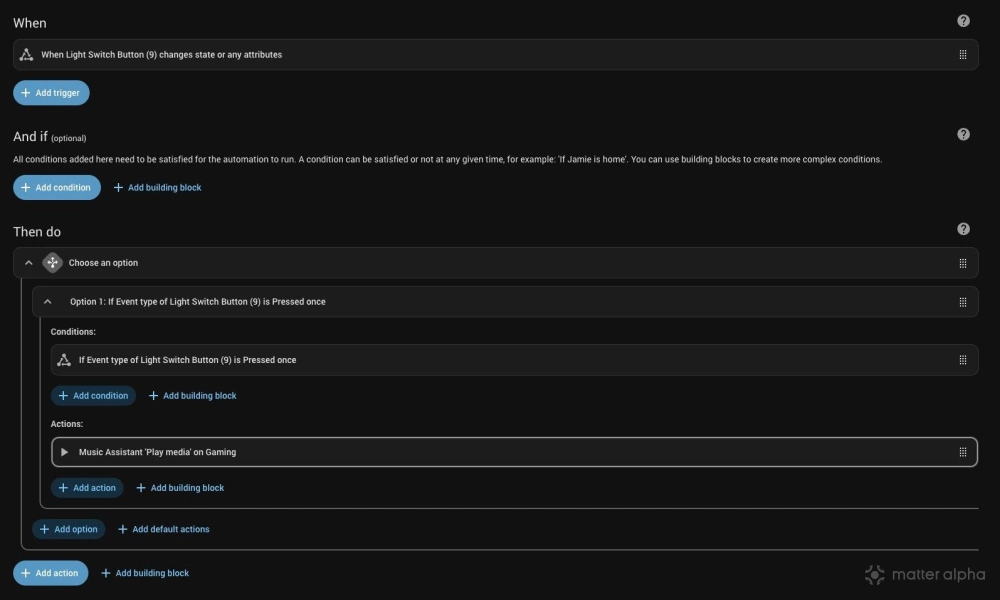Image resolution: width=1000 pixels, height=600 pixels.
Task: Click Add action inside the Actions section
Action: [89, 487]
